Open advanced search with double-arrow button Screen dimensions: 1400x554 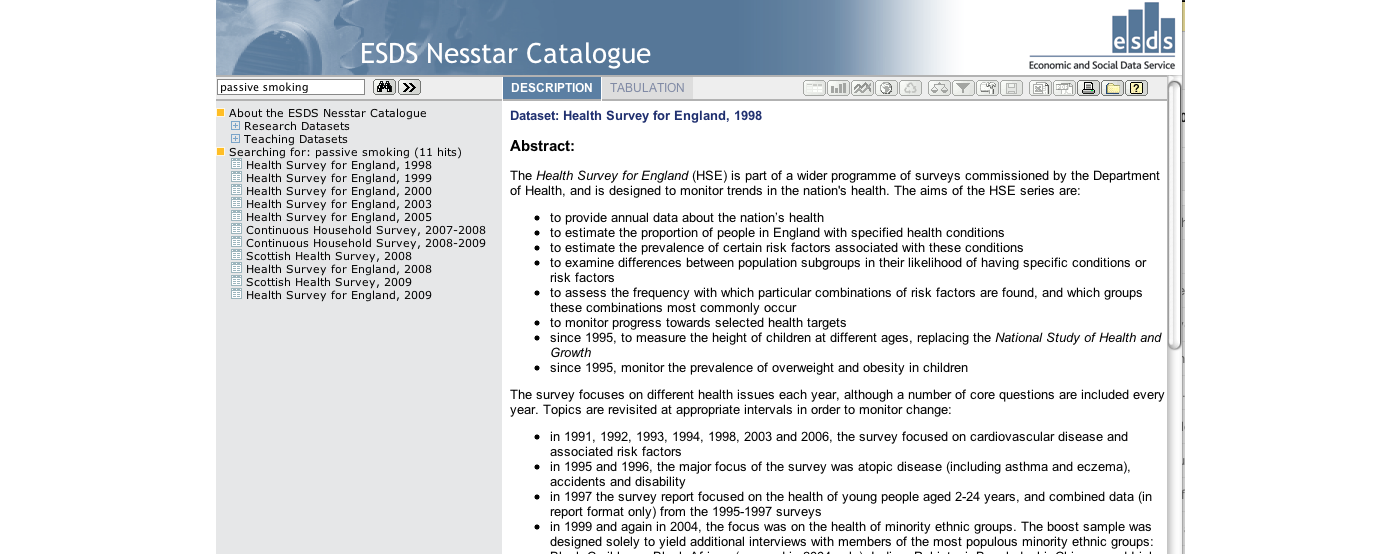click(x=409, y=88)
